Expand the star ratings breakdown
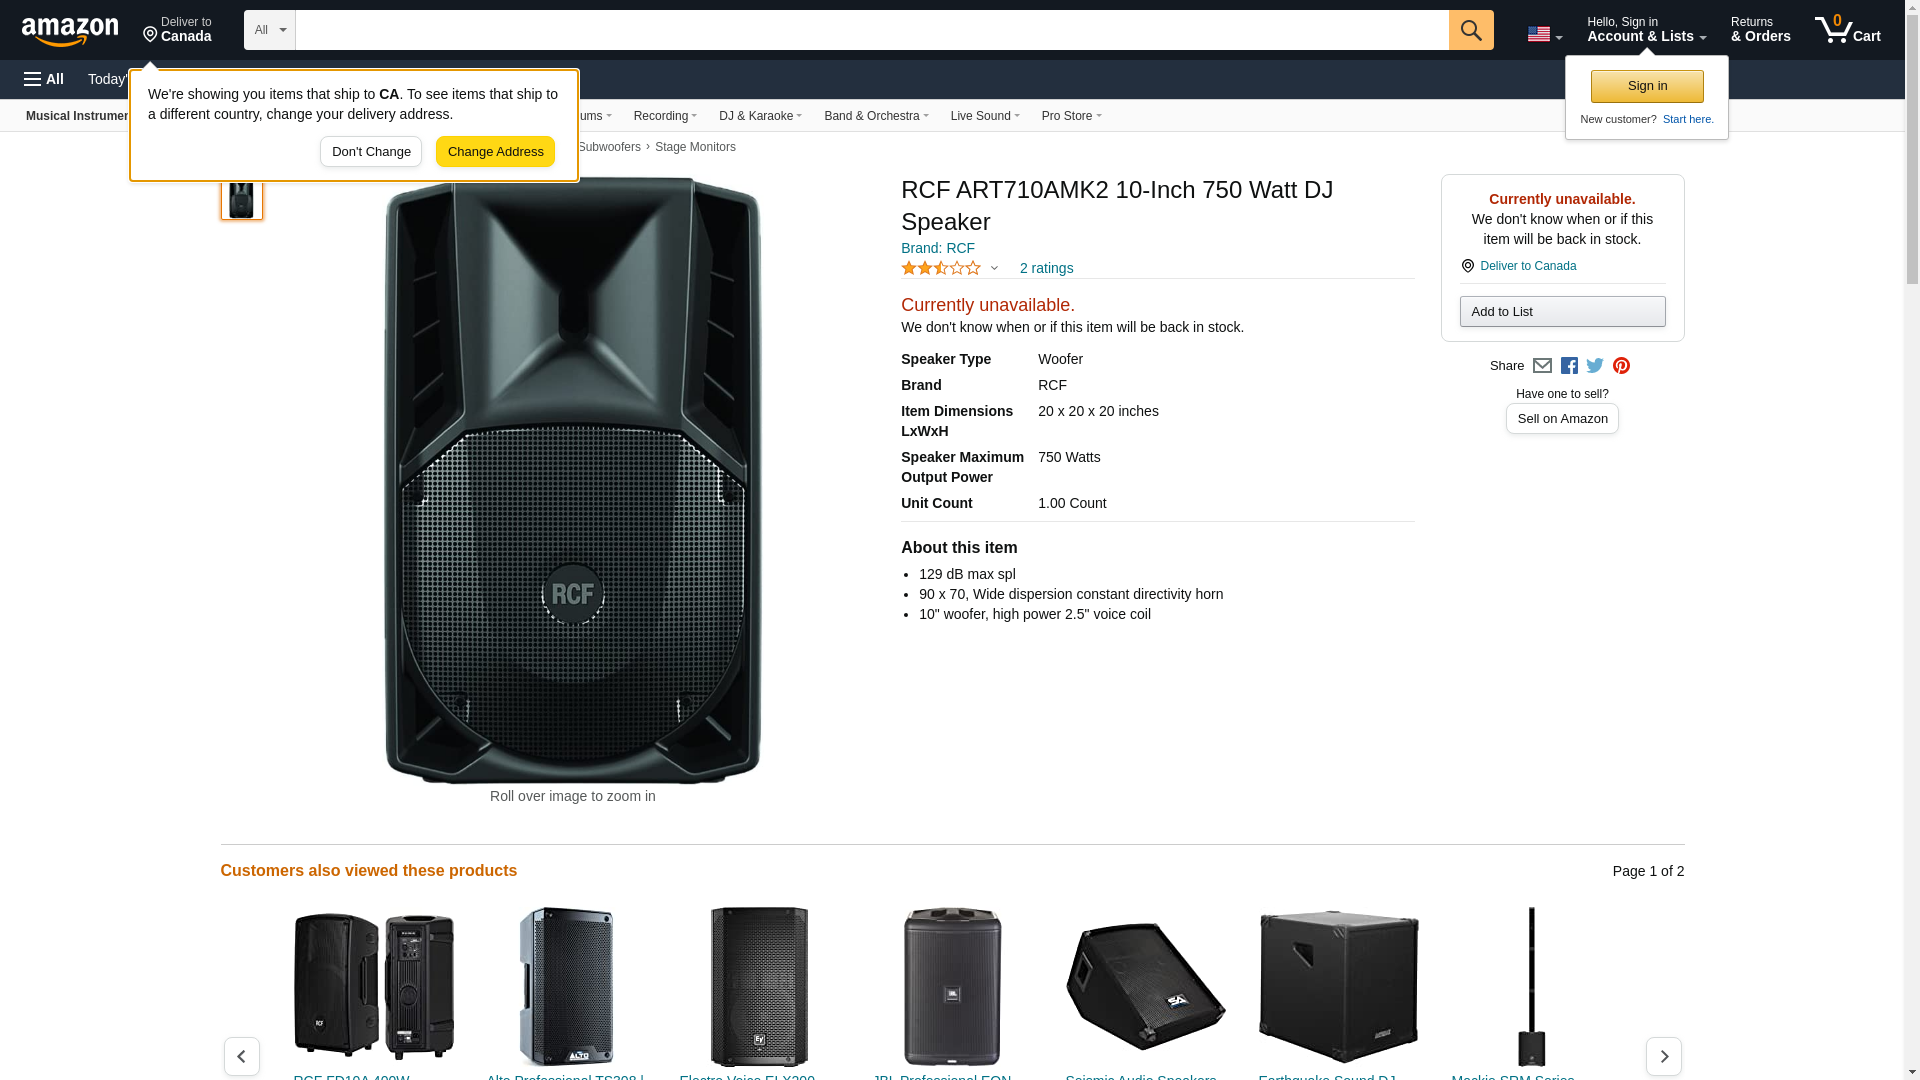 pos(994,268)
